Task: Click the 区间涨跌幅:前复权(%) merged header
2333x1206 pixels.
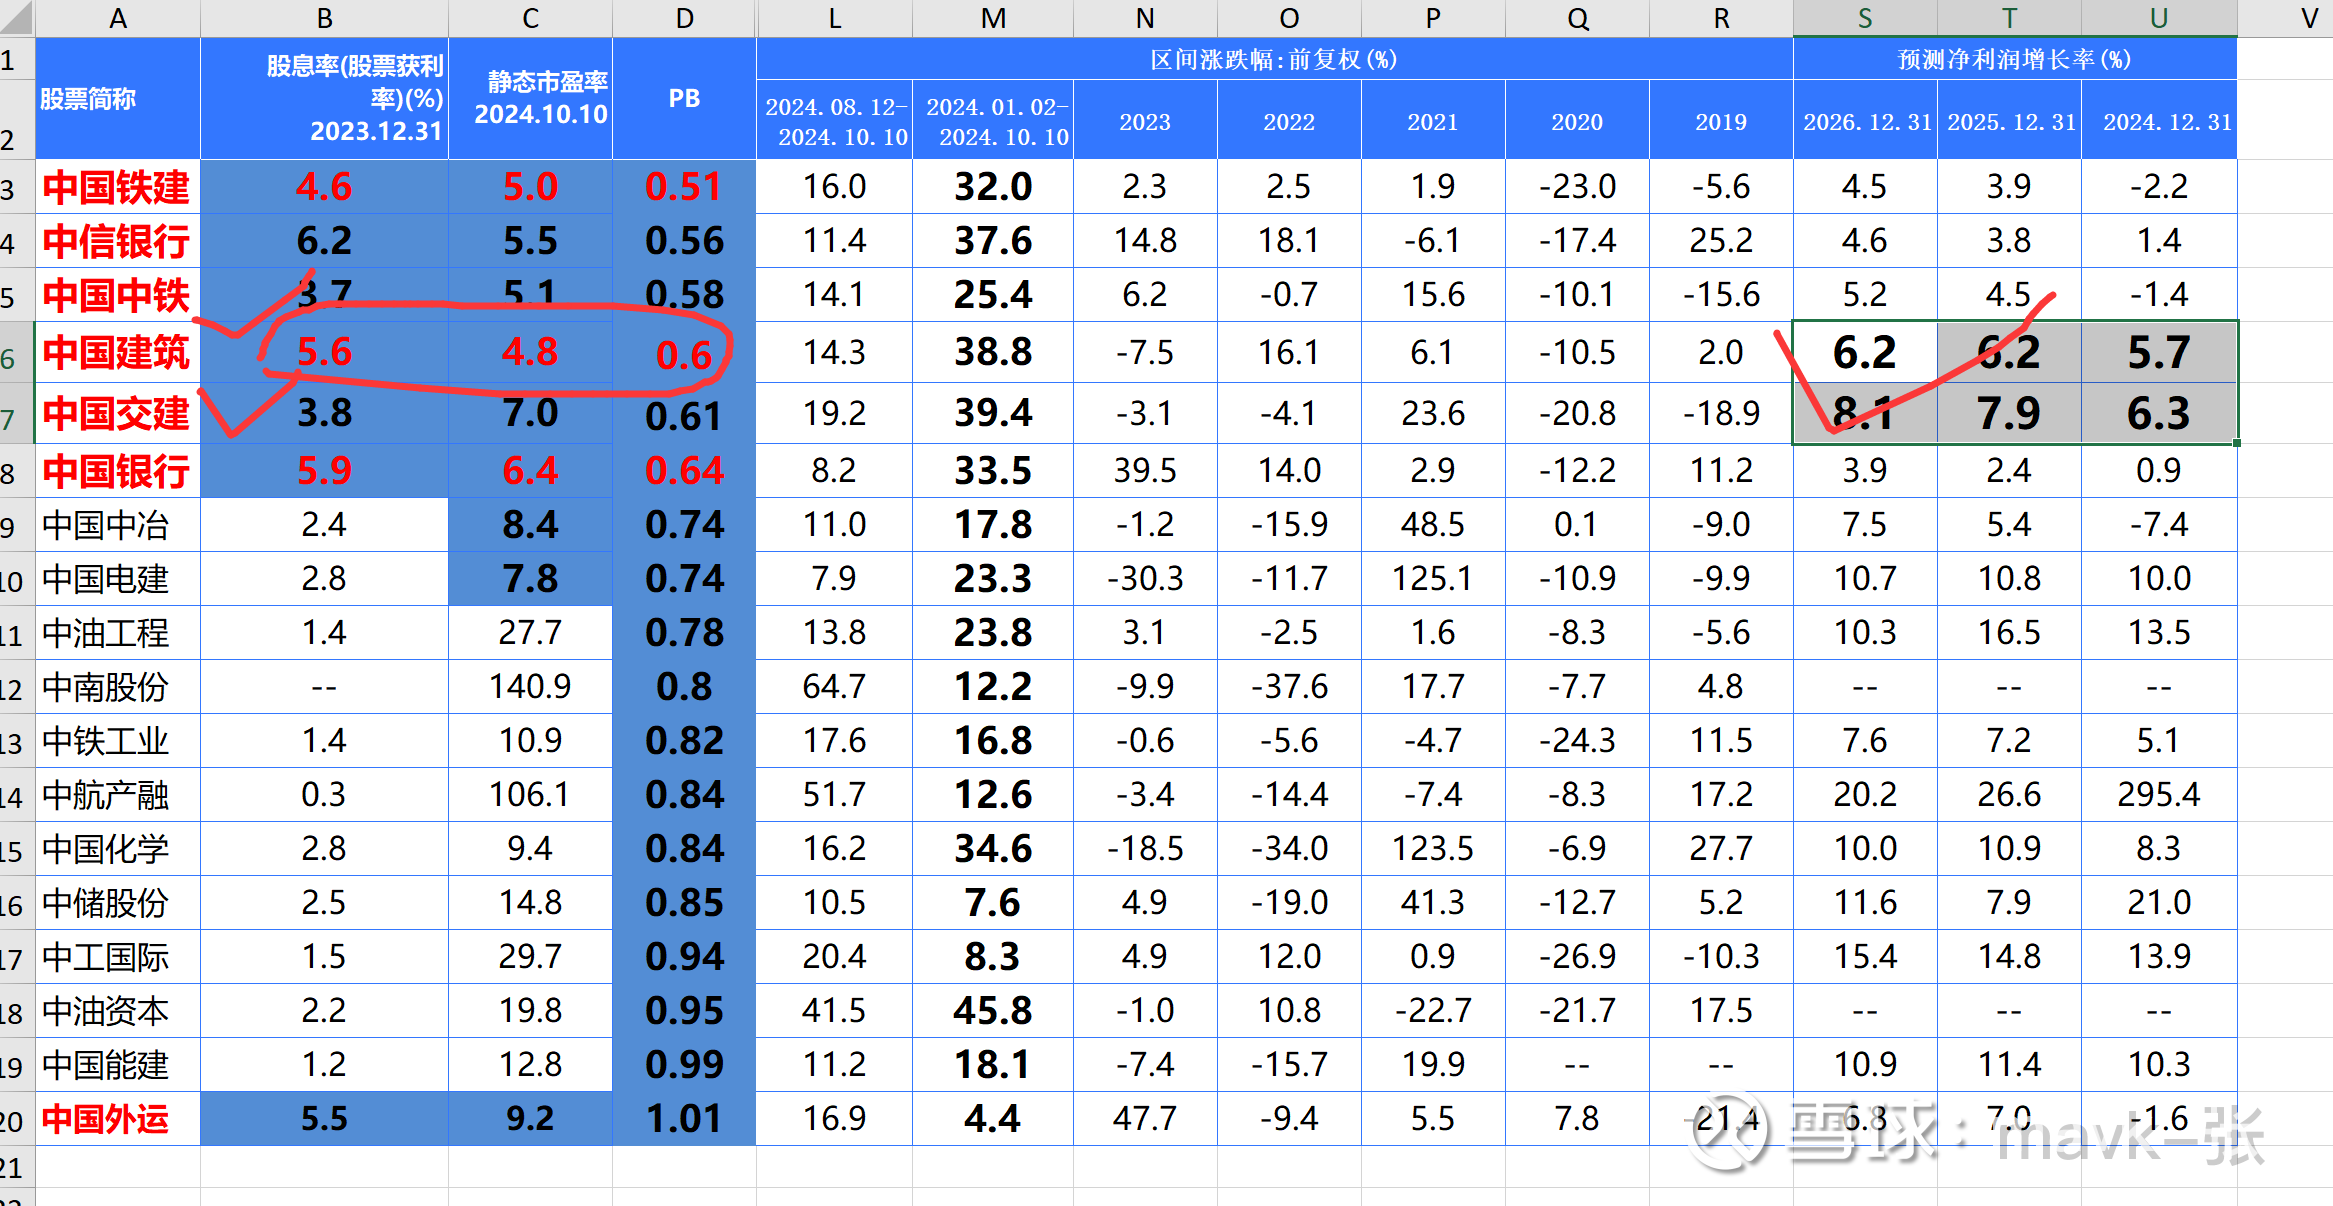Action: [x=1275, y=59]
